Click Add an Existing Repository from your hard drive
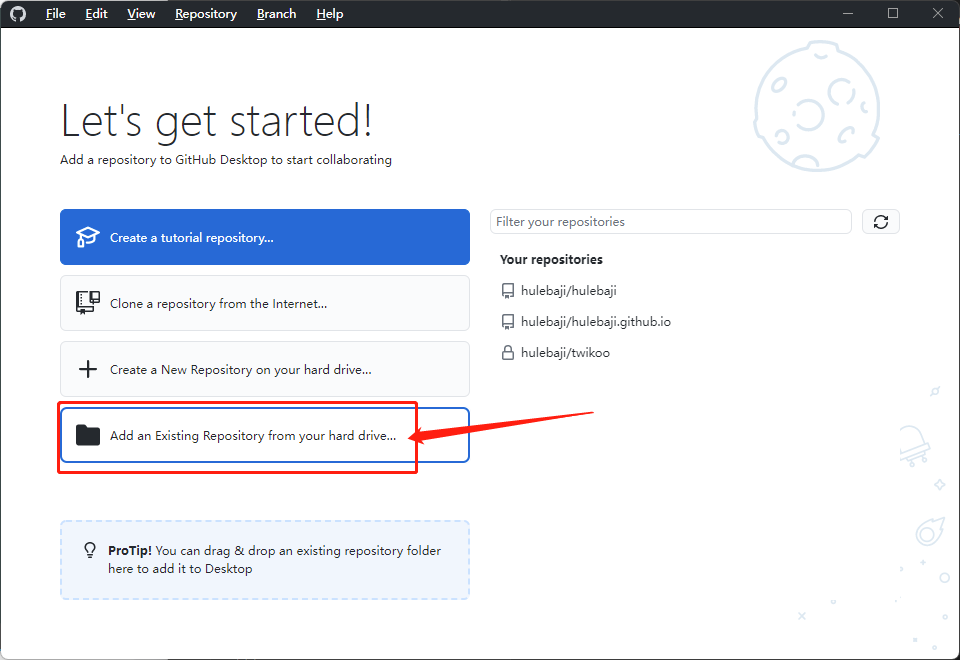960x660 pixels. click(264, 435)
